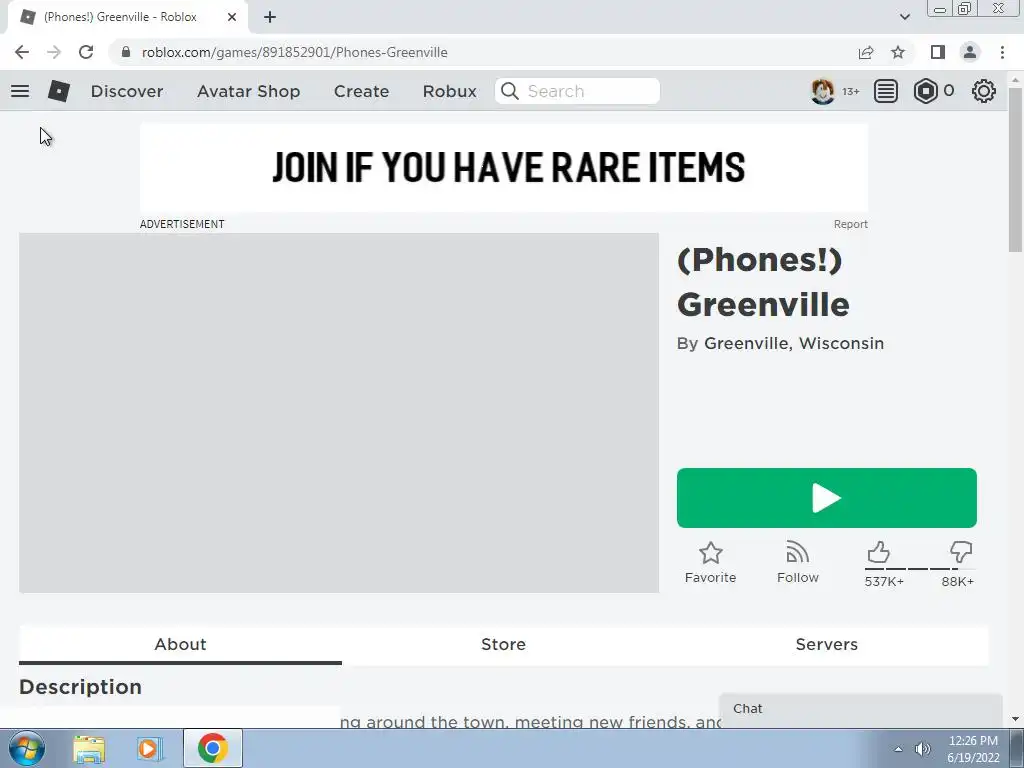
Task: Click the Robux balance icon
Action: tap(925, 91)
